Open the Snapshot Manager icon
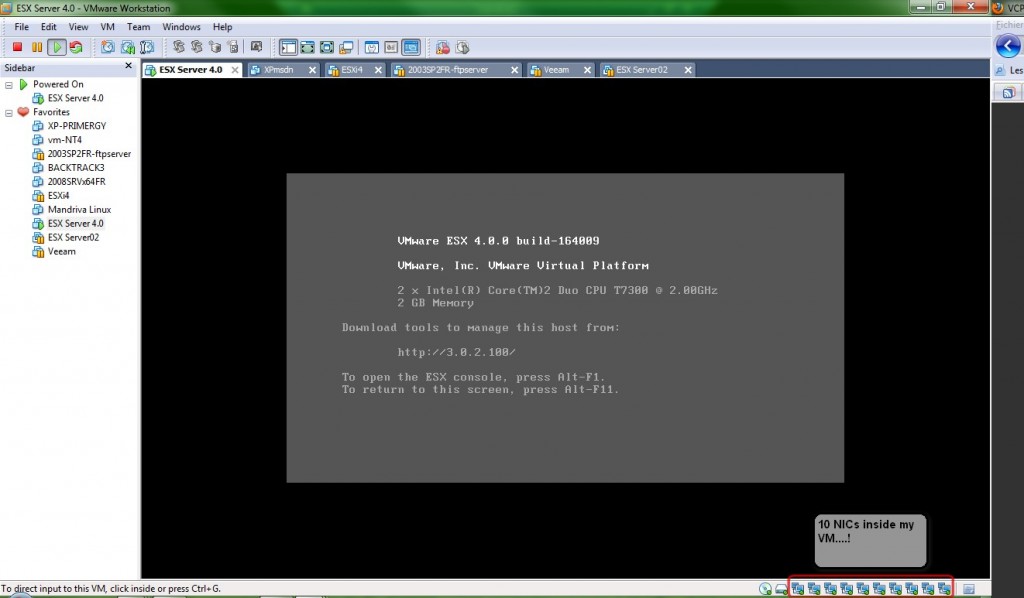1024x598 pixels. [146, 47]
